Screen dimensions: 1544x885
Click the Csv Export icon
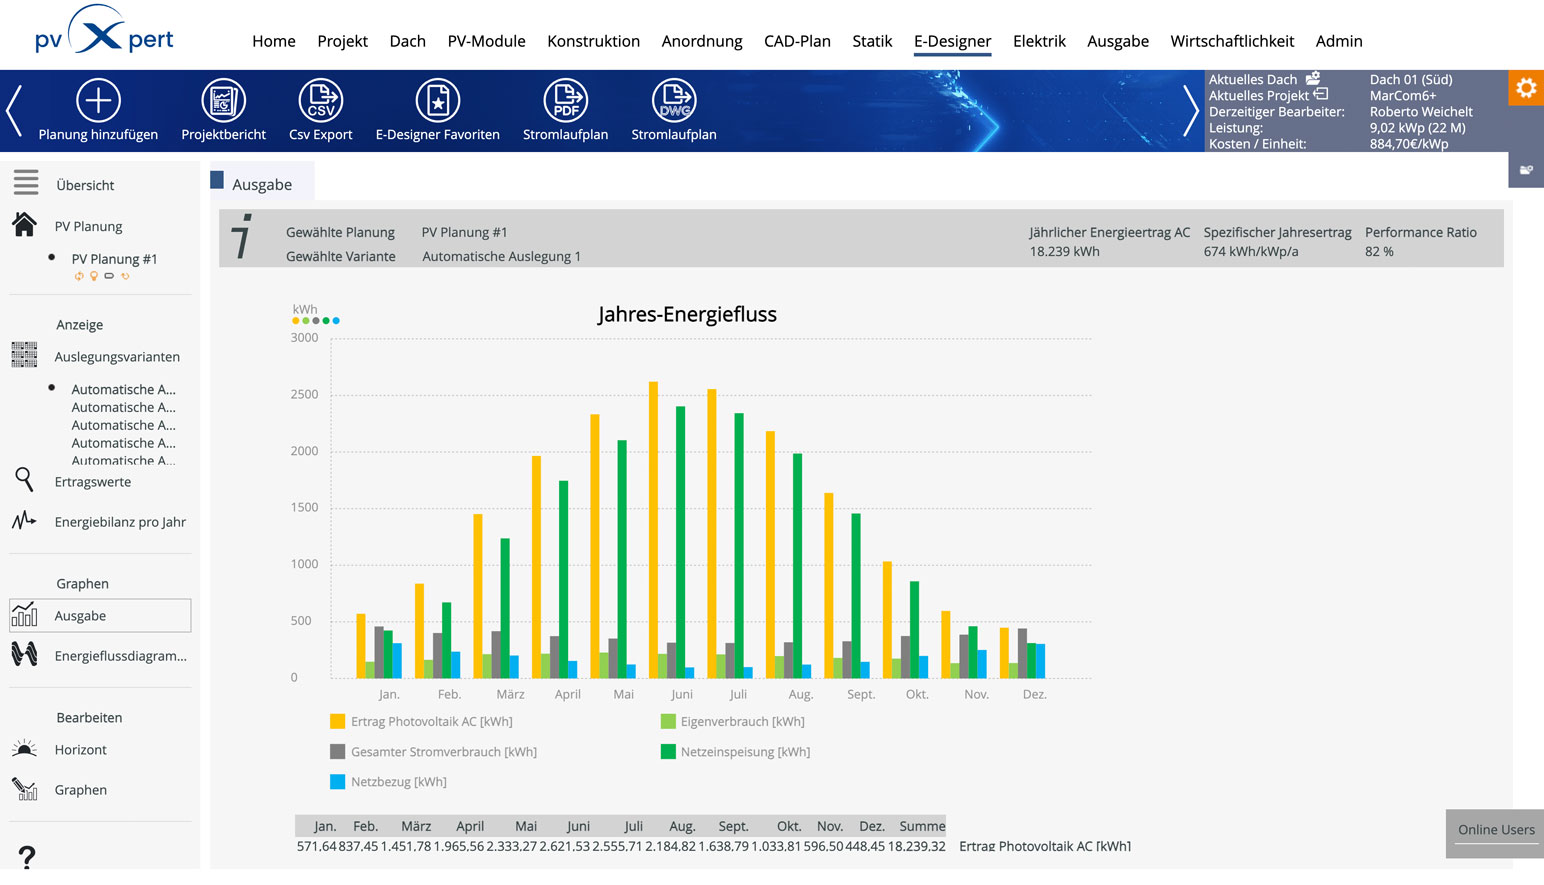click(320, 101)
